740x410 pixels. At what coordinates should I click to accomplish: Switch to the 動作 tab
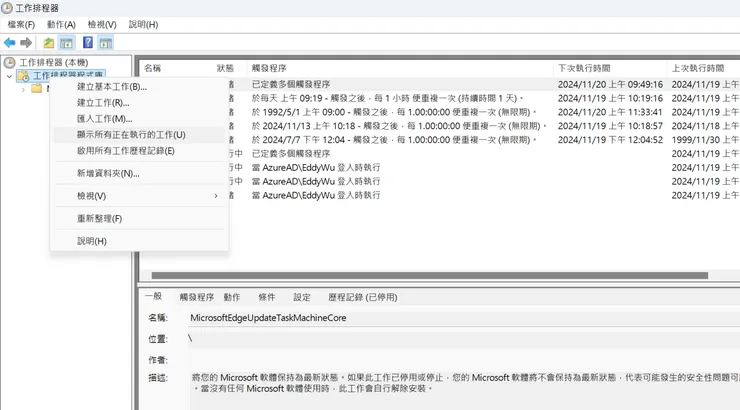coord(232,297)
